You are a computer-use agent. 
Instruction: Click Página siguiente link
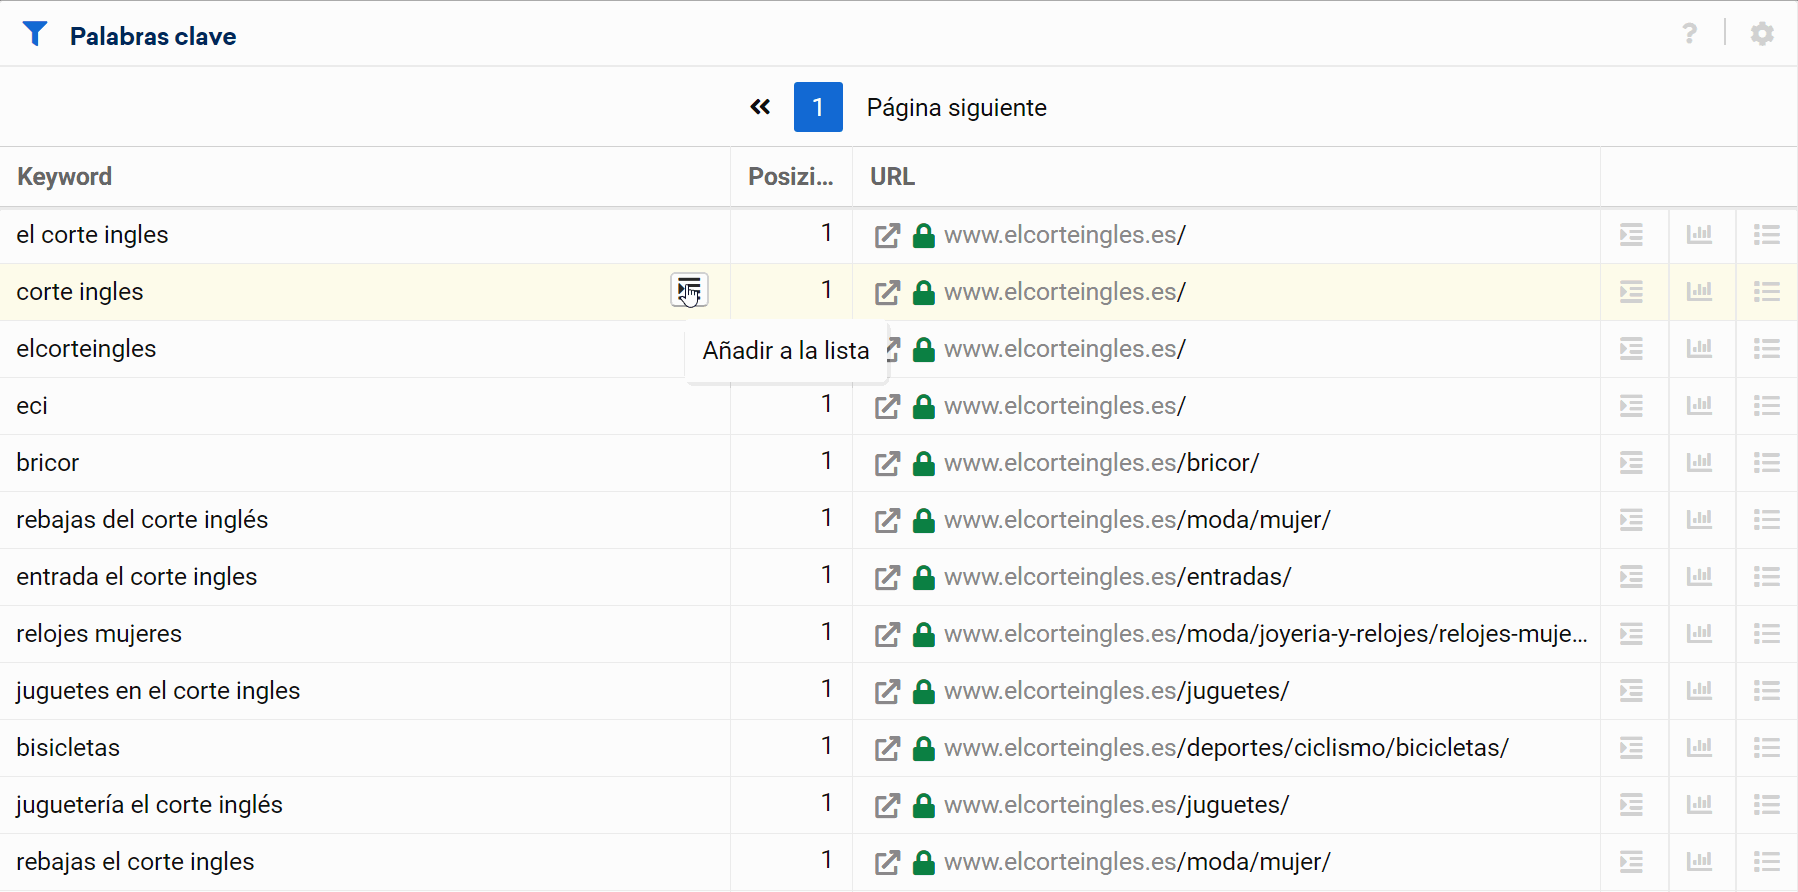point(956,108)
